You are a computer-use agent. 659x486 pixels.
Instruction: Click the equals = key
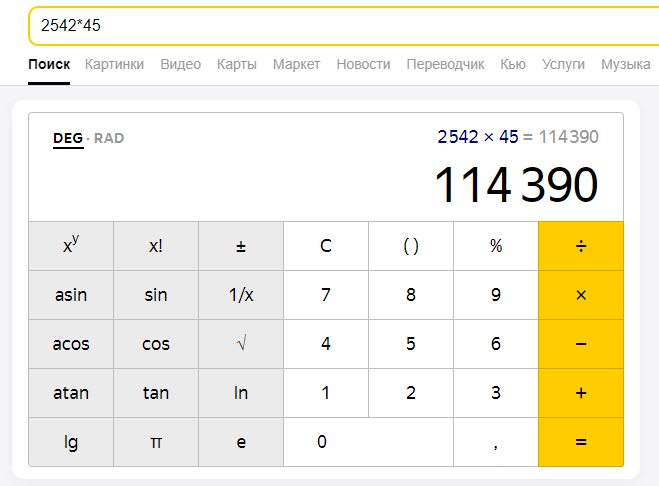581,442
